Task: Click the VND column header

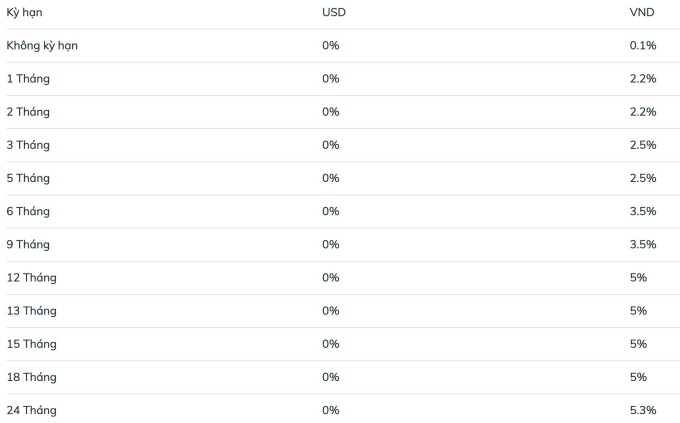Action: (641, 13)
